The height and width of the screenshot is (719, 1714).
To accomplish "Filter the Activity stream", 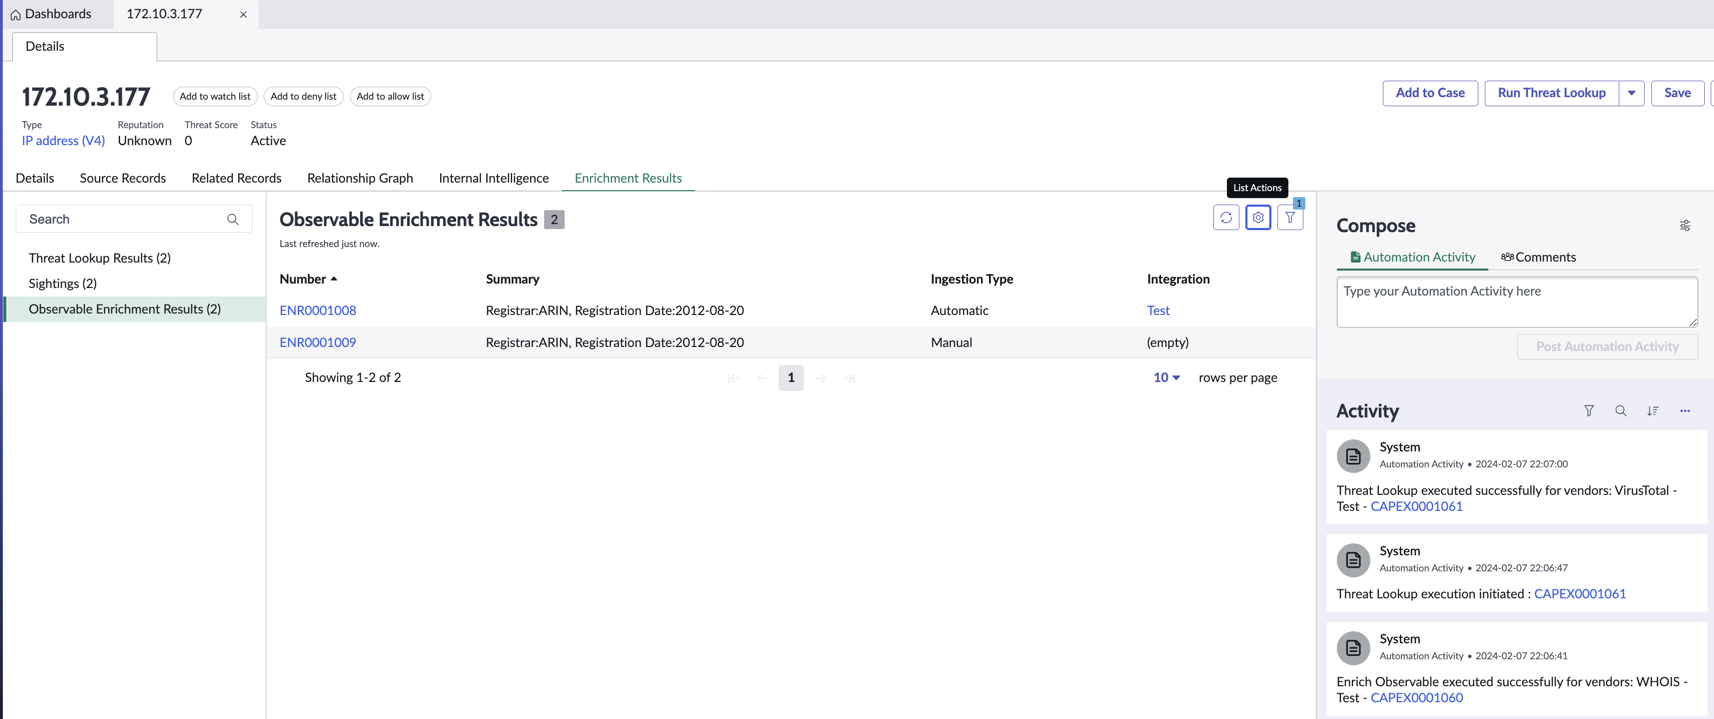I will (1589, 411).
